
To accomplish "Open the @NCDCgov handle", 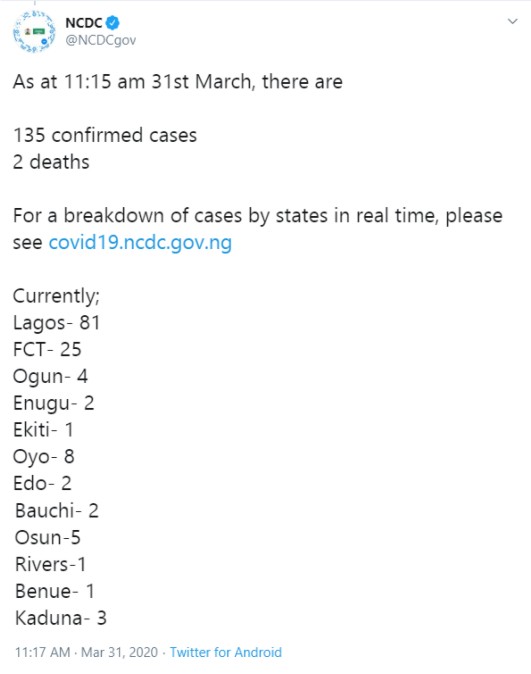I will click(101, 40).
